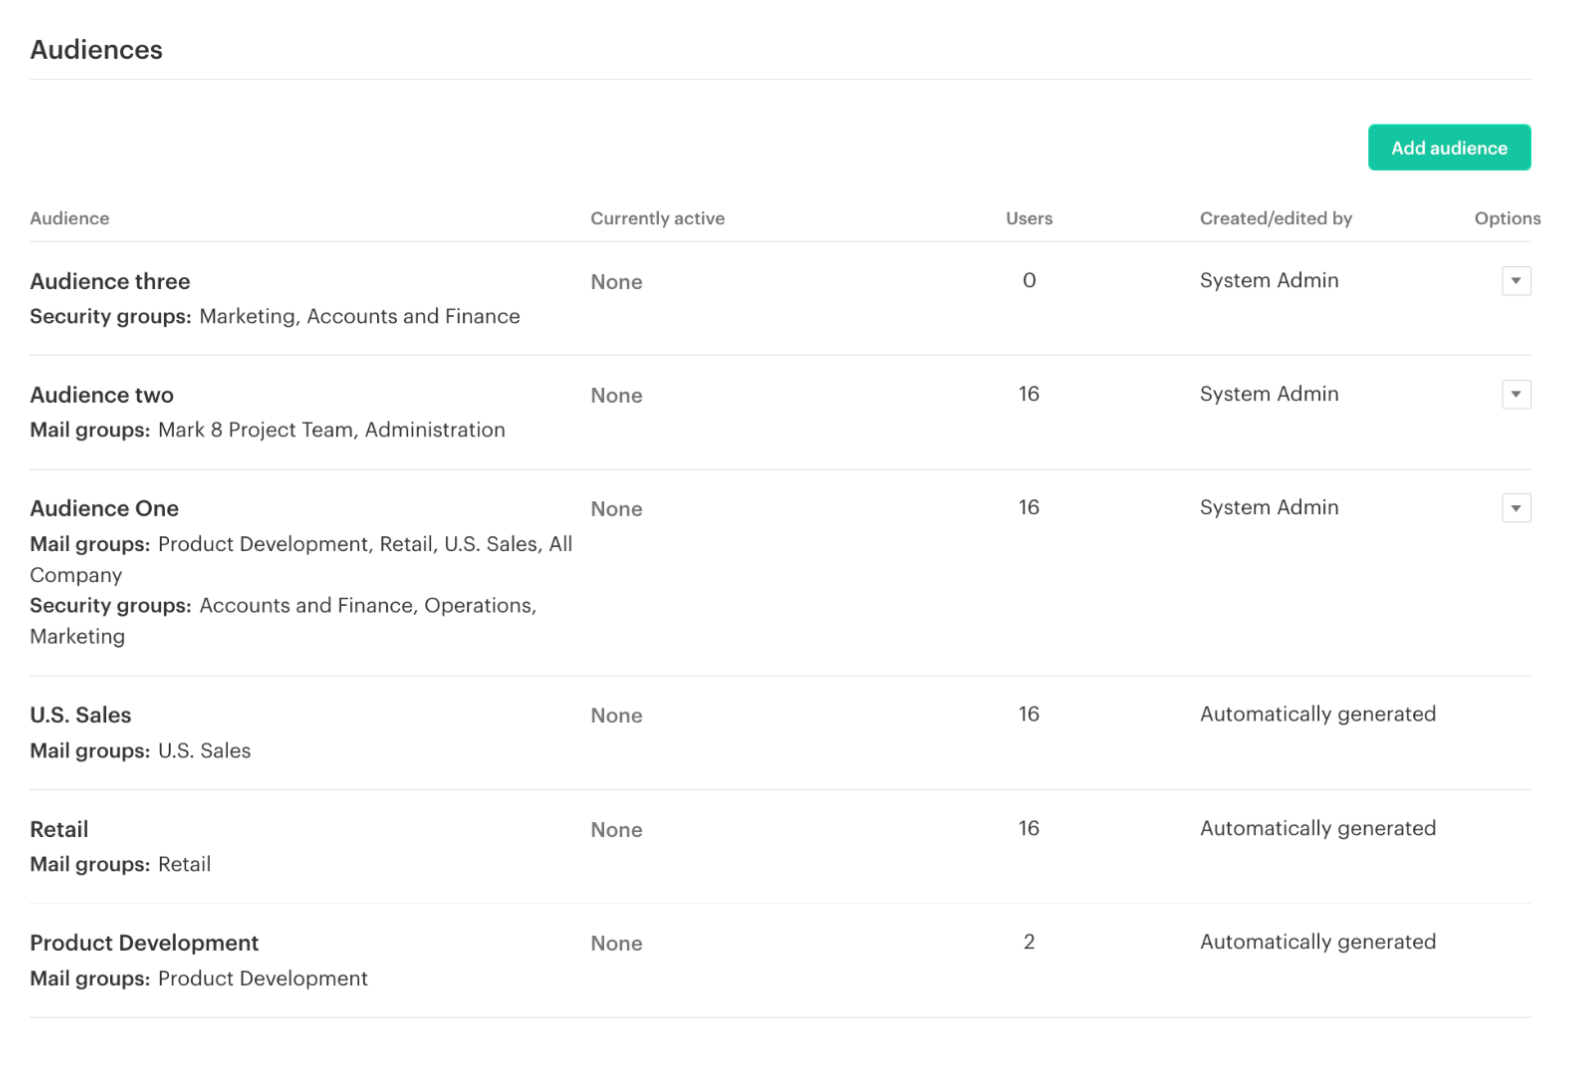Screen dimensions: 1592x1072
Task: Open the Product Development audience
Action: [x=144, y=942]
